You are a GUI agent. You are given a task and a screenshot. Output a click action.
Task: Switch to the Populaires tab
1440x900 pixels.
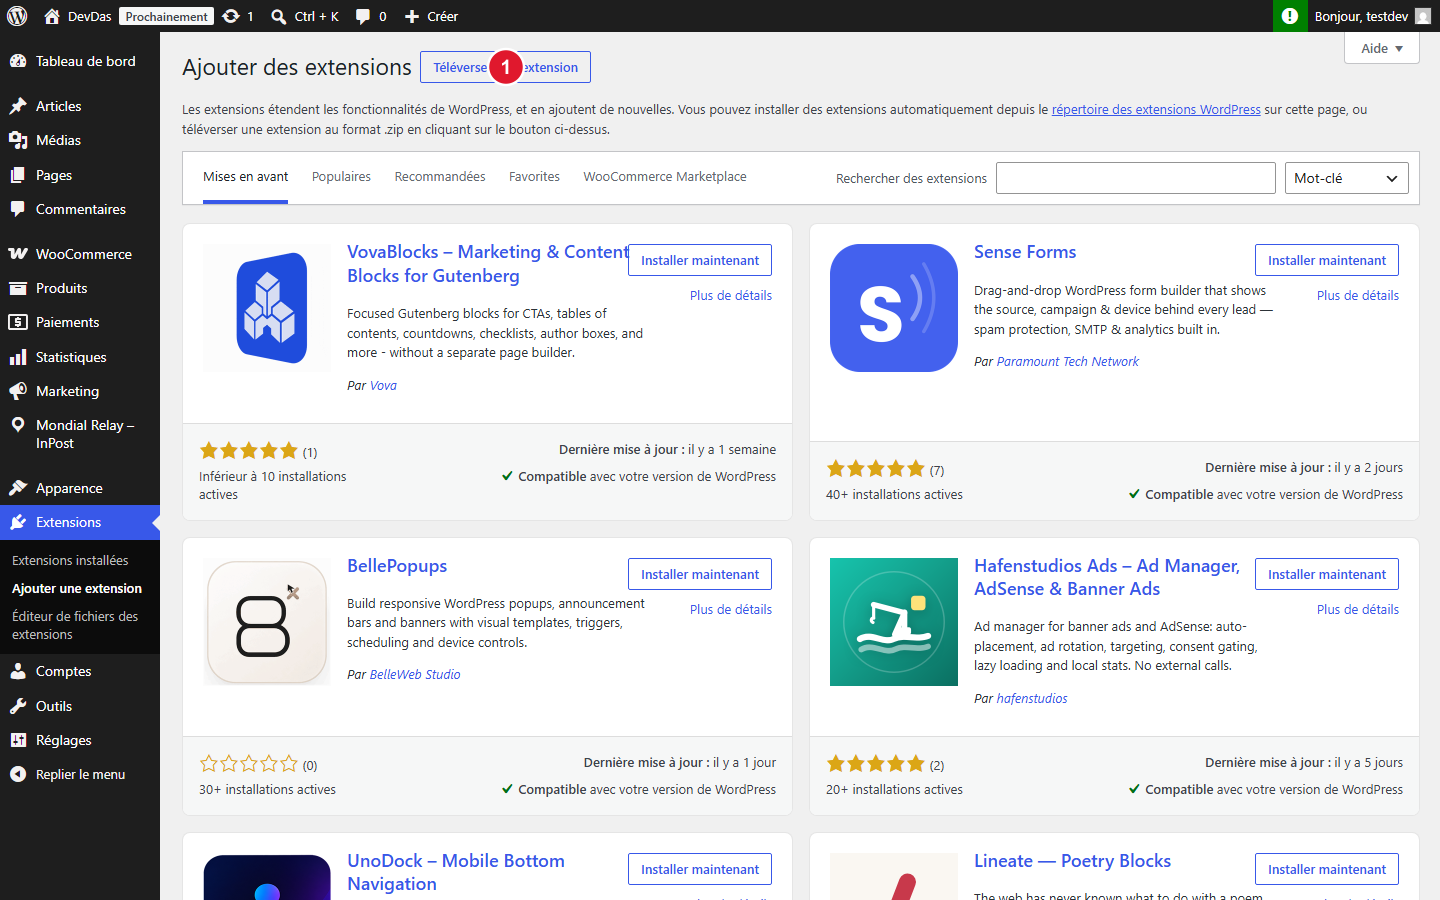pyautogui.click(x=341, y=177)
